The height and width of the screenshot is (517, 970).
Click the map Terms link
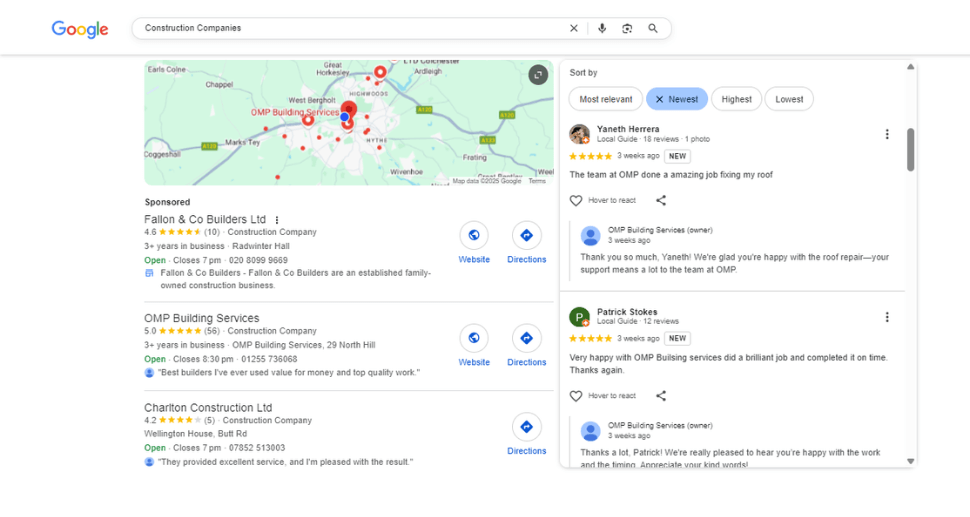pos(537,181)
